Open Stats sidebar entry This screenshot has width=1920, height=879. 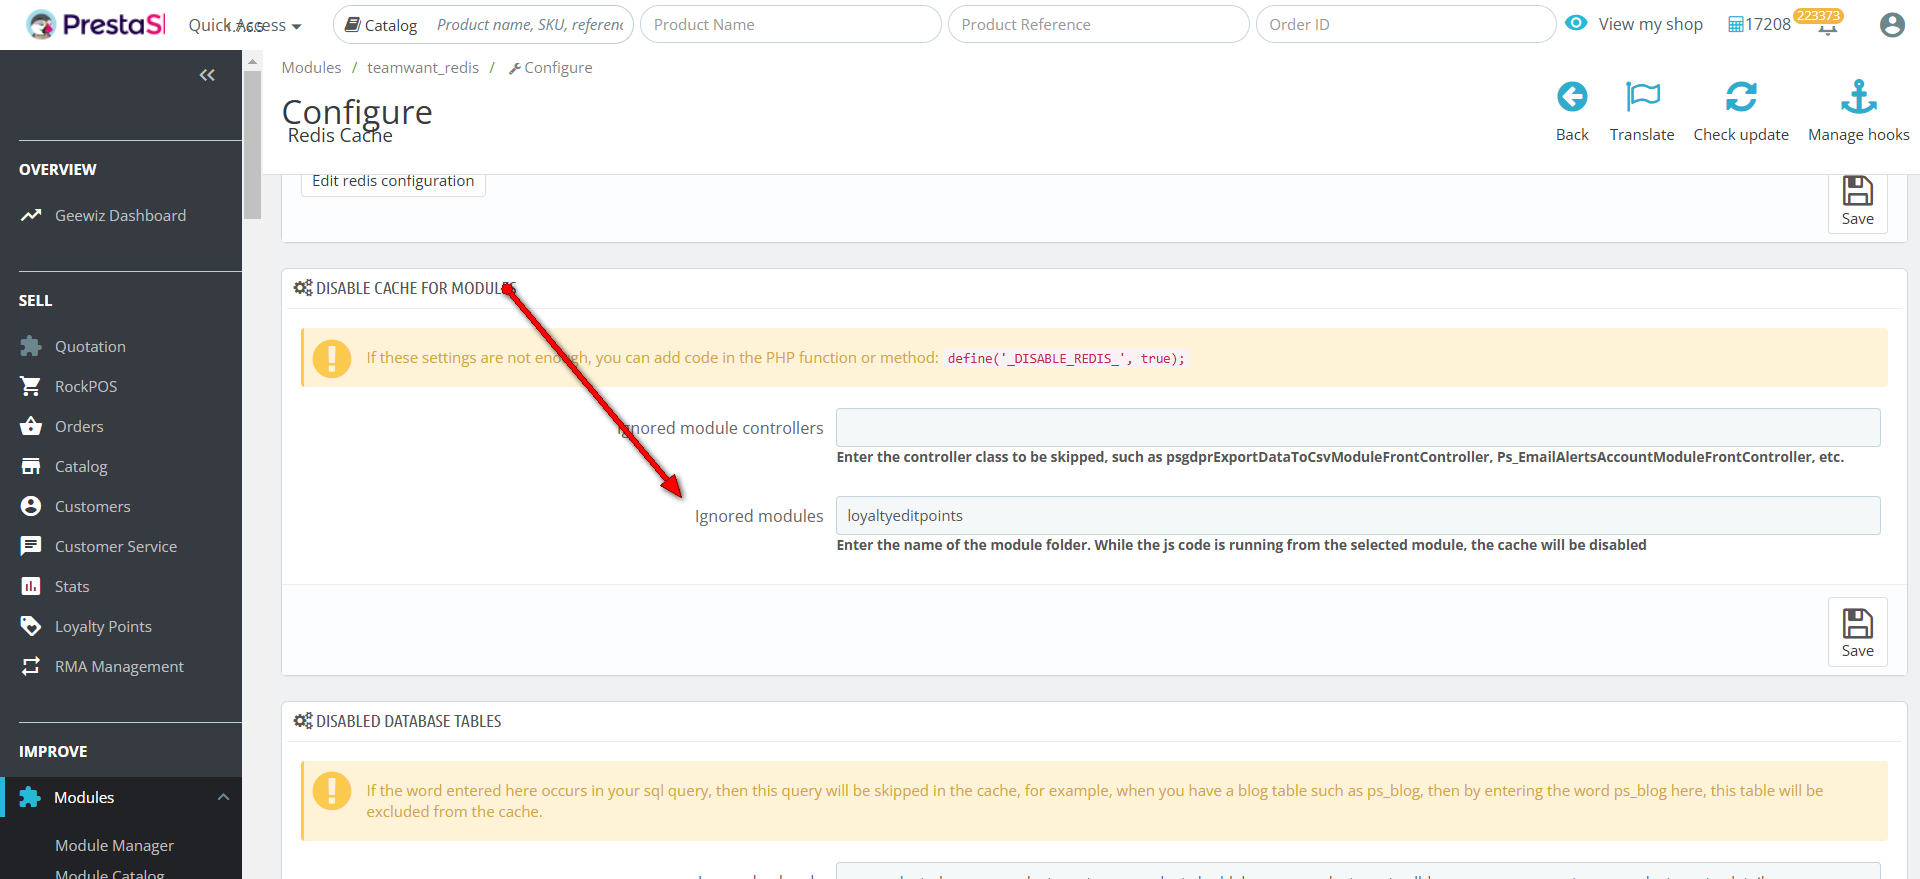point(72,586)
